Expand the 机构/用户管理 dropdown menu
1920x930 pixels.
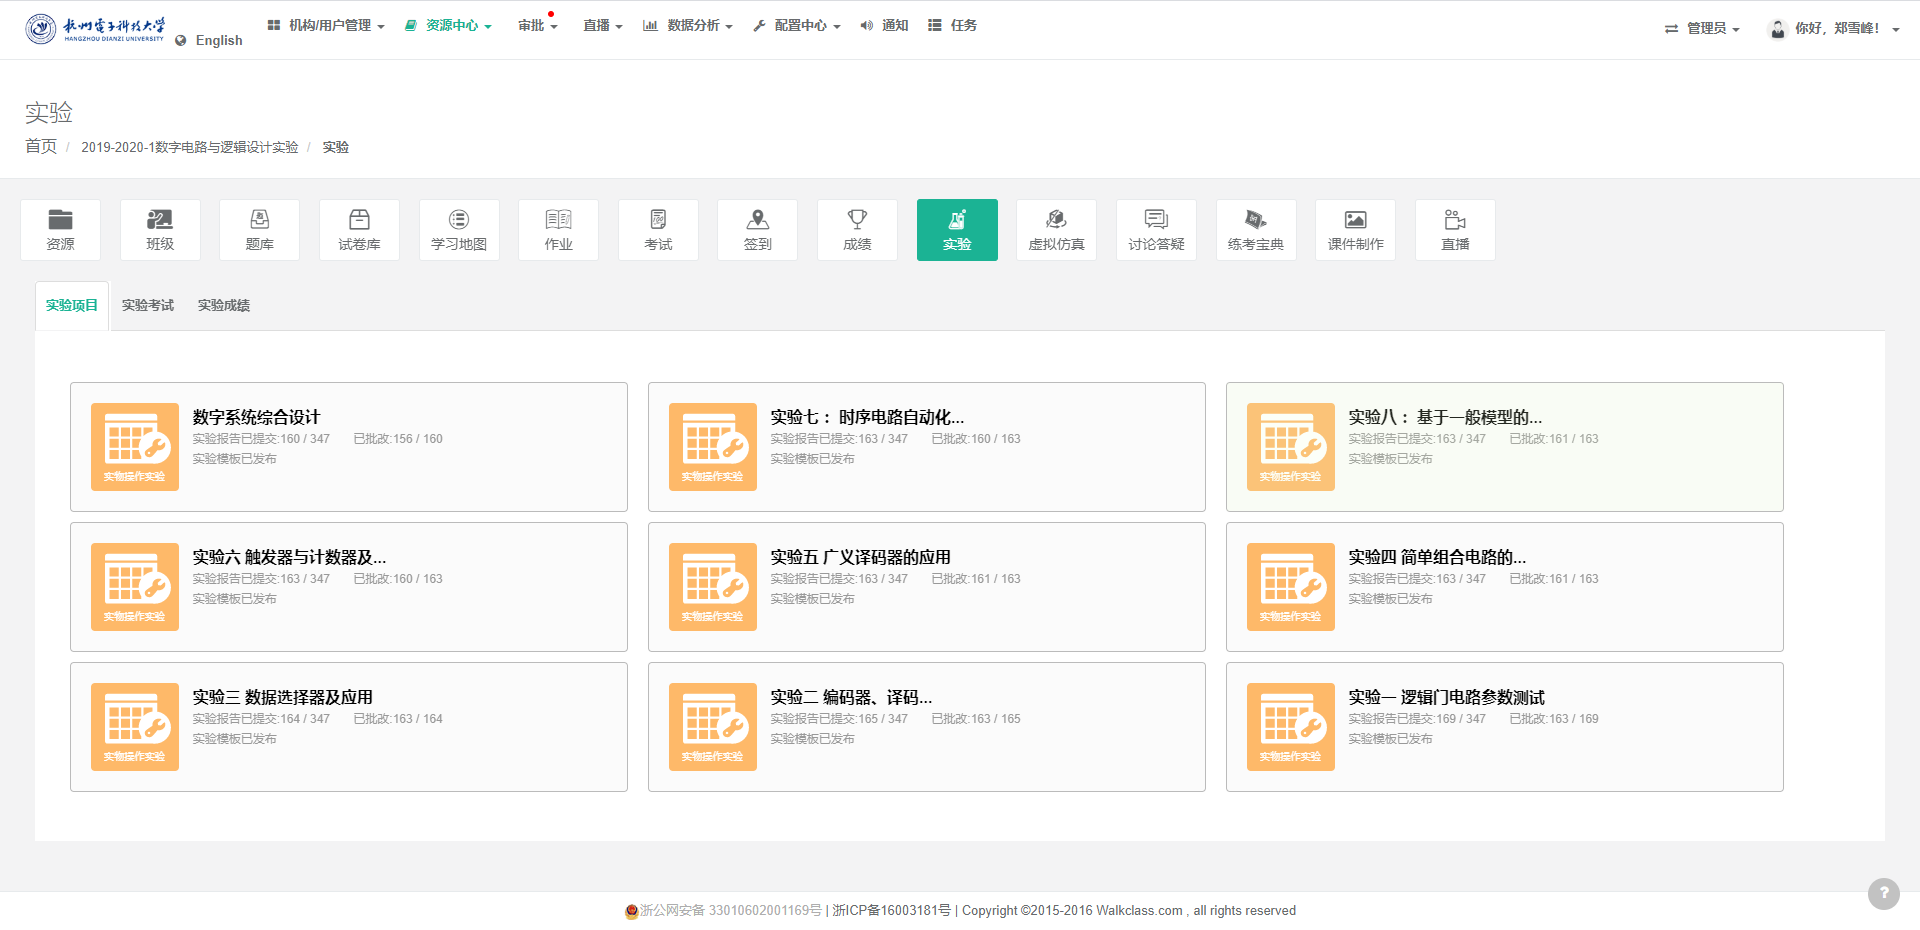click(x=327, y=26)
